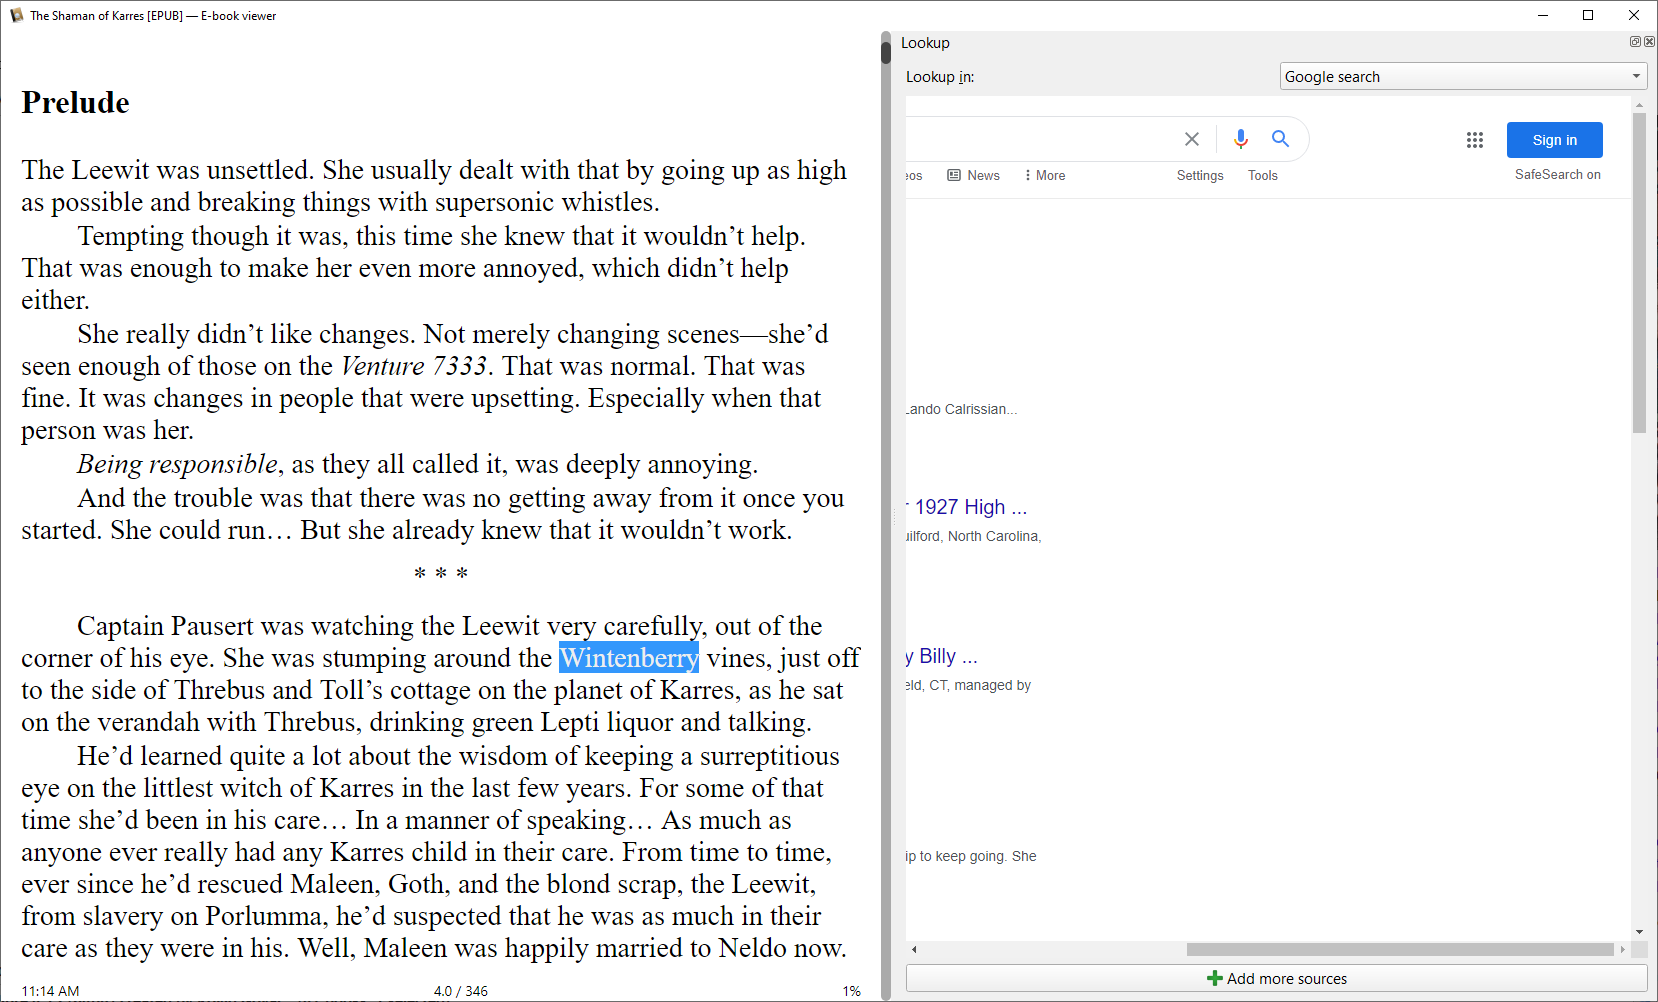Start voice search with the microphone icon

coord(1240,139)
